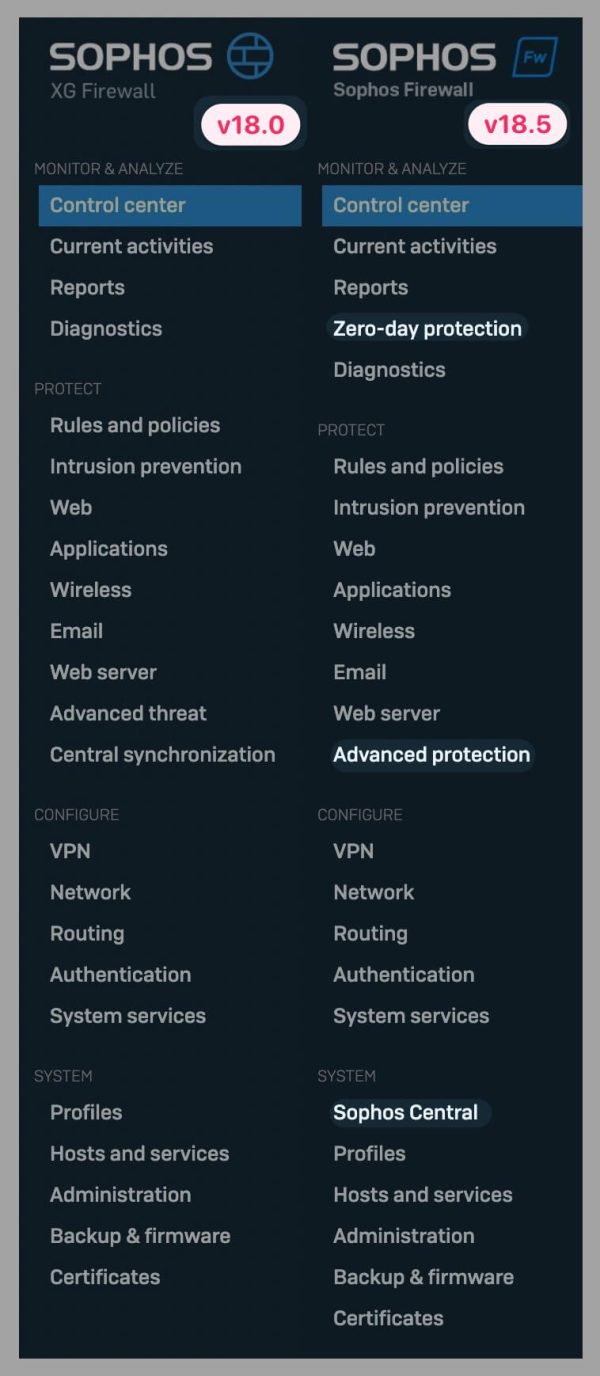Open Current activities in the v18.5 menu
This screenshot has height=1376, width=600.
(x=415, y=246)
